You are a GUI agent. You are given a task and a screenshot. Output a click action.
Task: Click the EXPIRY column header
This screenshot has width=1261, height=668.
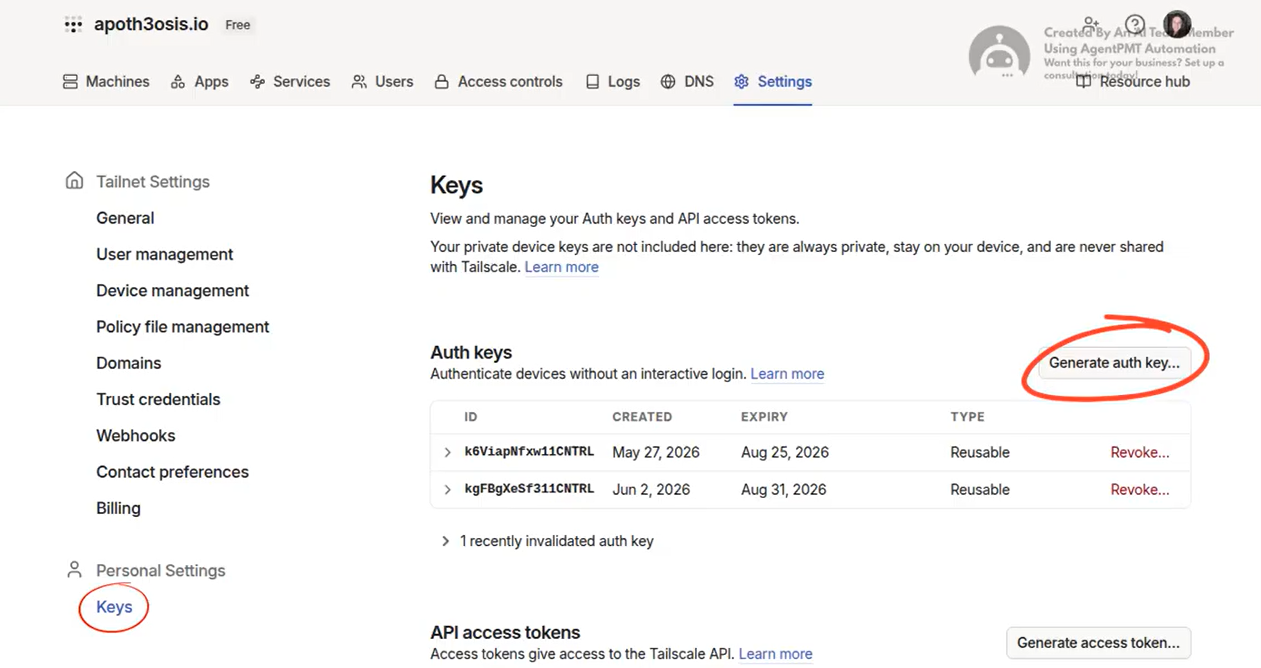point(764,417)
